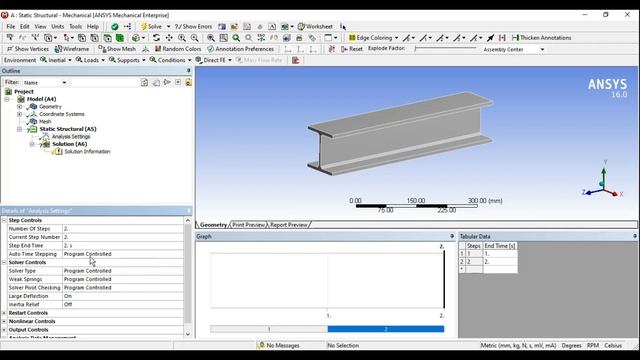Open the Solve dropdown arrow
Image resolution: width=640 pixels, height=360 pixels.
click(168, 27)
